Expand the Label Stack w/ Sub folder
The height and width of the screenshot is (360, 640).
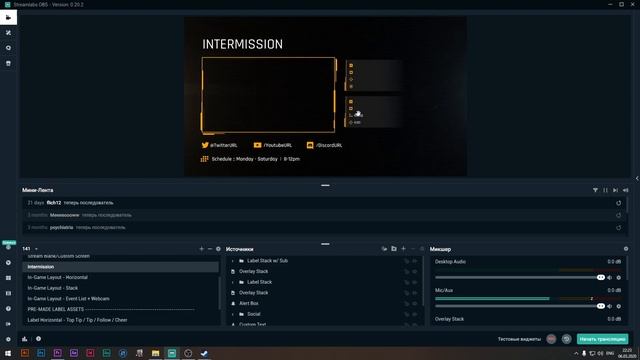click(x=233, y=261)
